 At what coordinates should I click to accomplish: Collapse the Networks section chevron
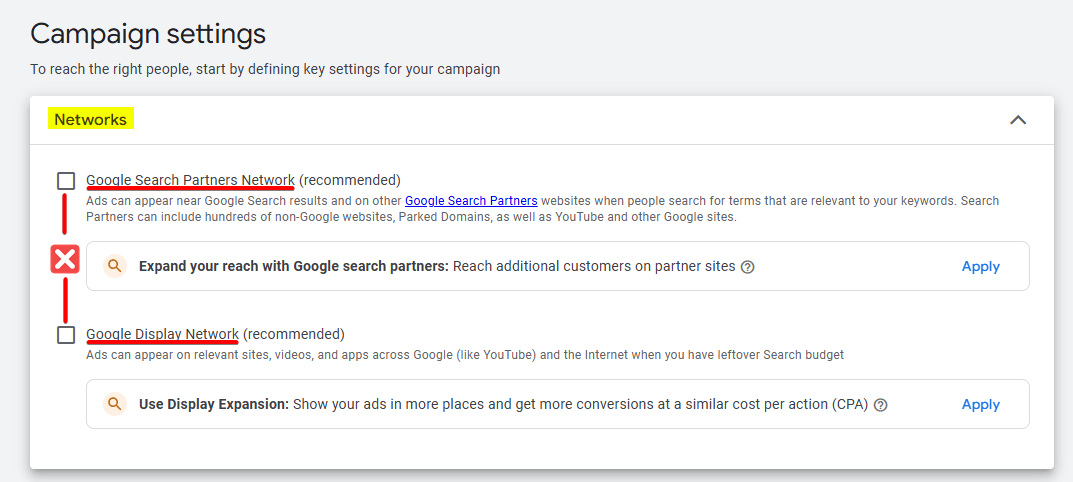(1018, 120)
